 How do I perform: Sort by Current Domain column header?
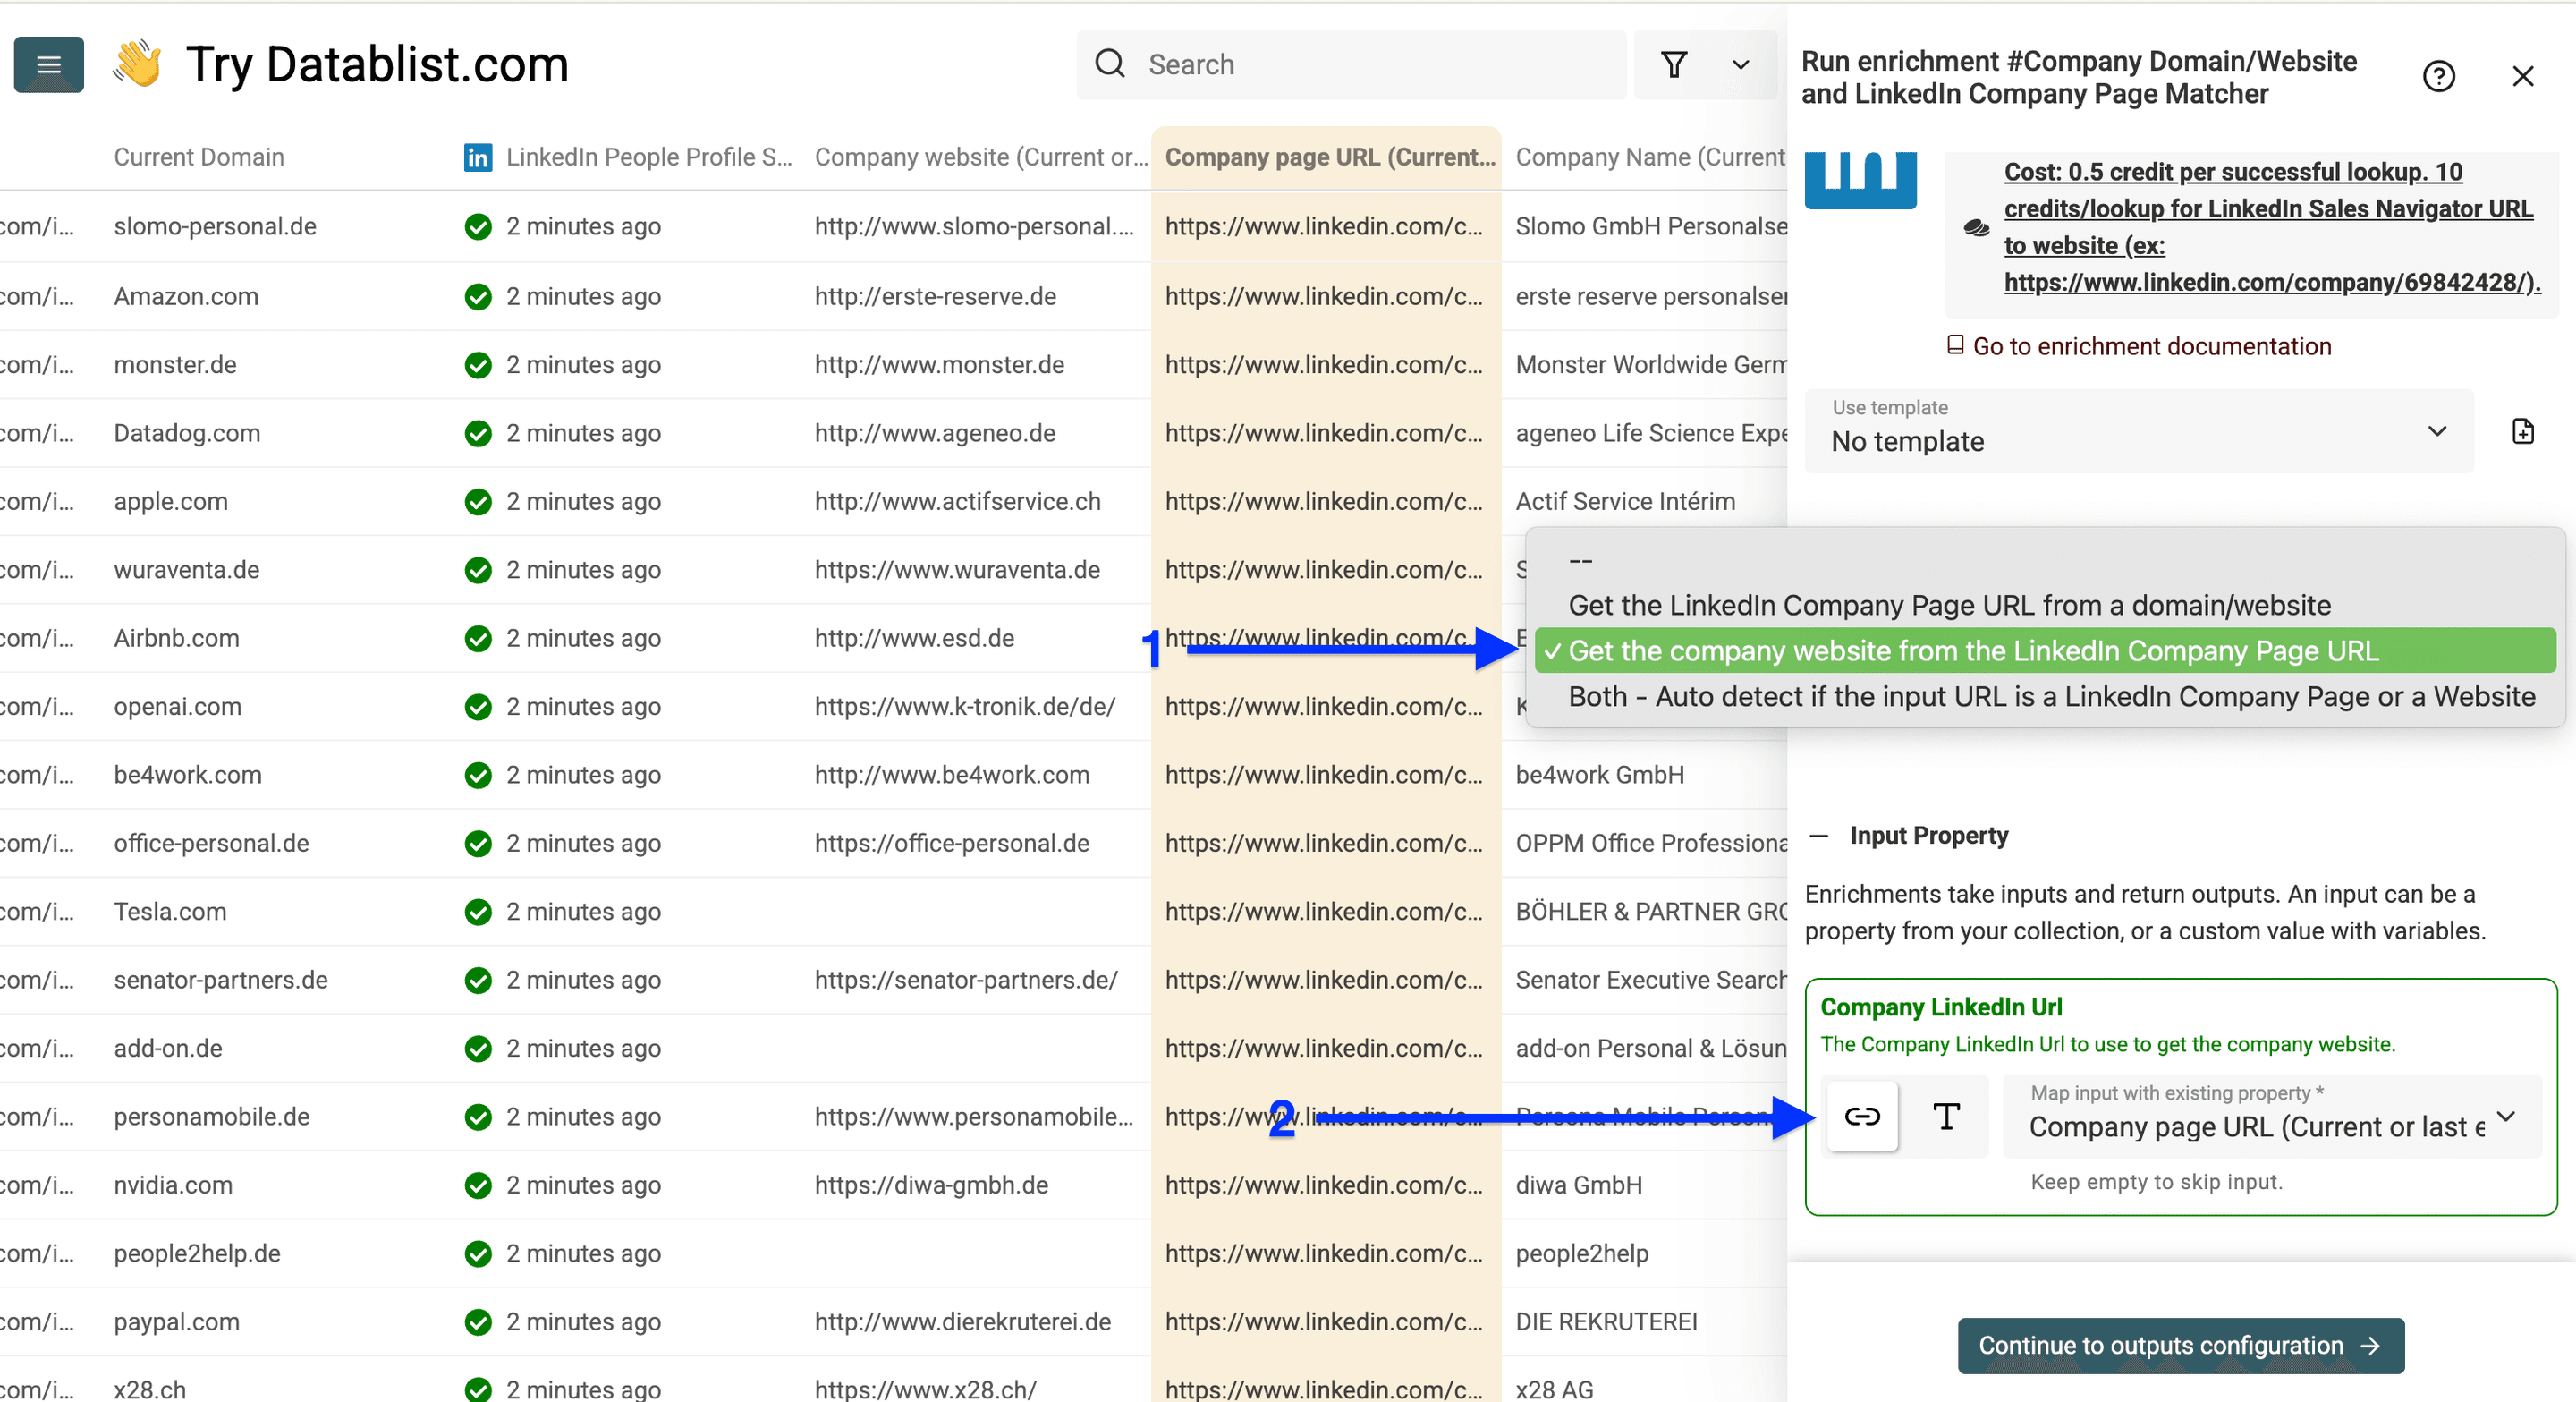[199, 157]
